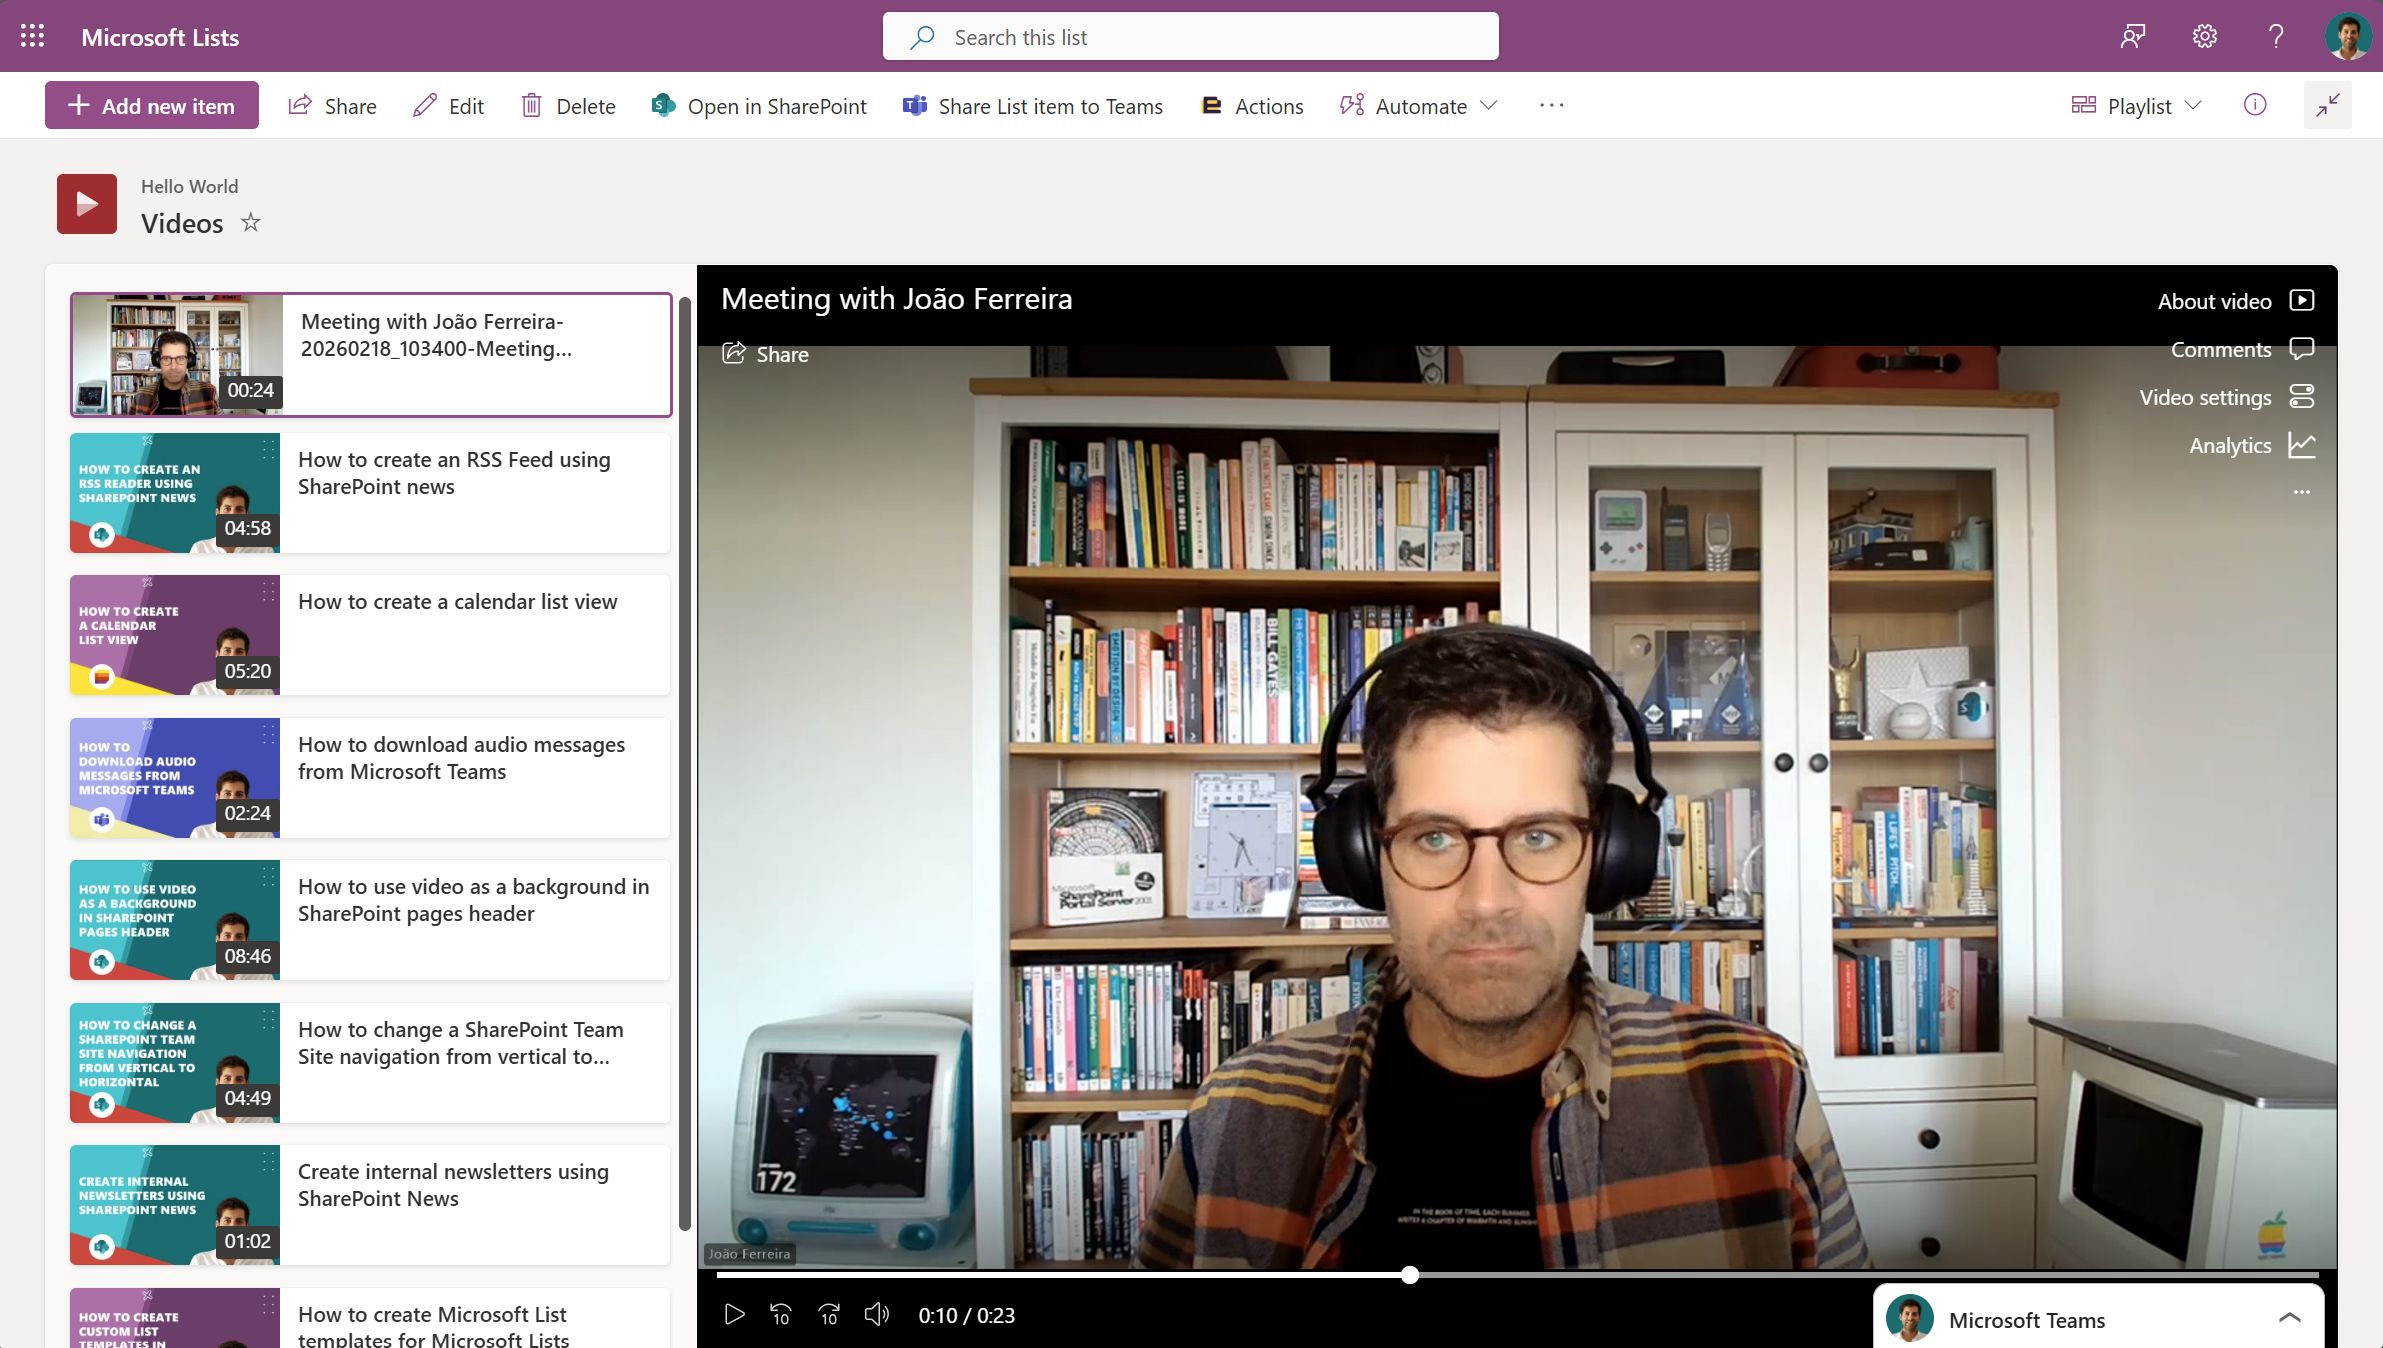Open the settings gear
Screen dimensions: 2383x1348
click(2204, 36)
